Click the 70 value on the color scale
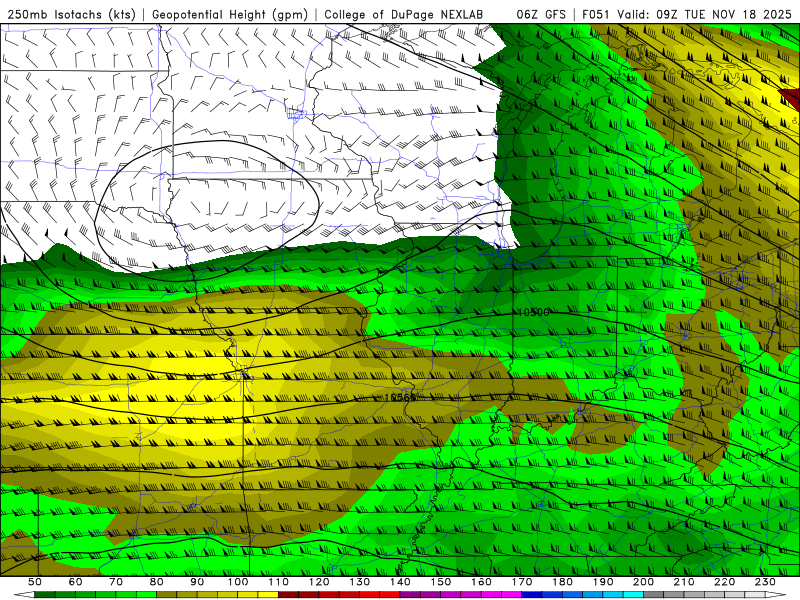 coord(116,582)
